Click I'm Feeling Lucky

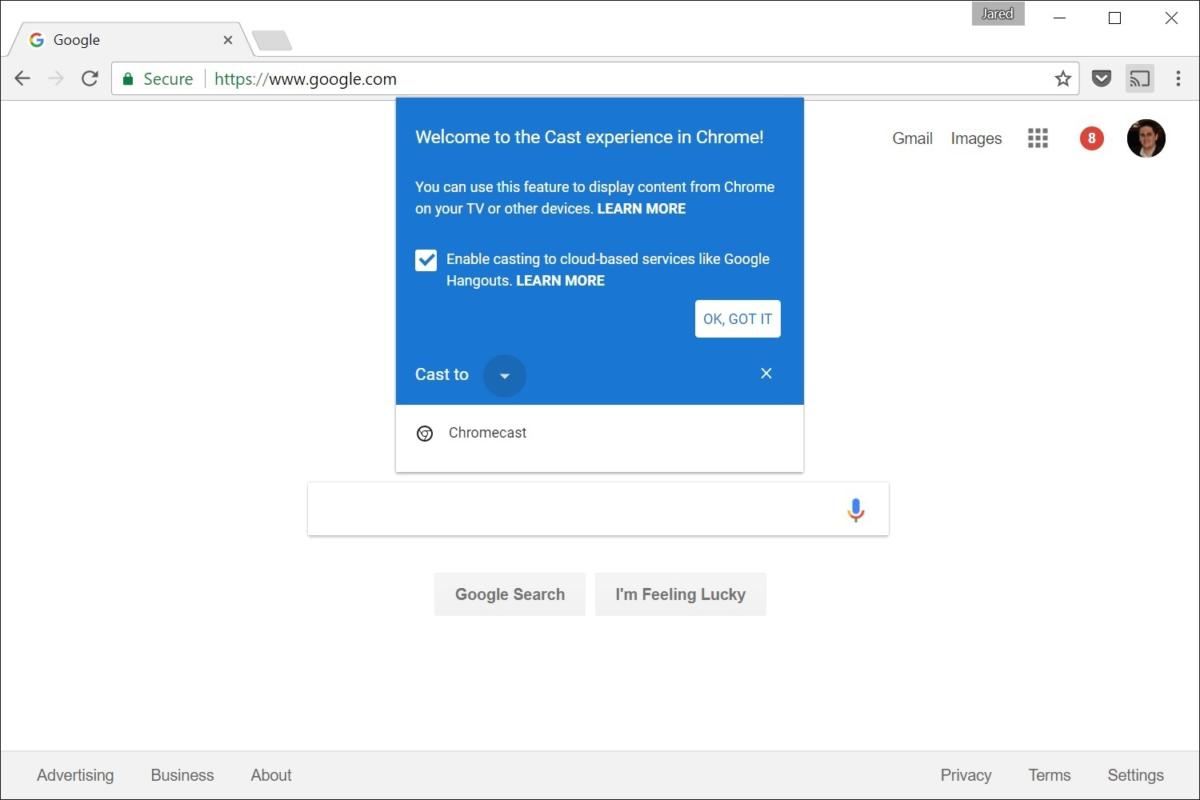680,594
